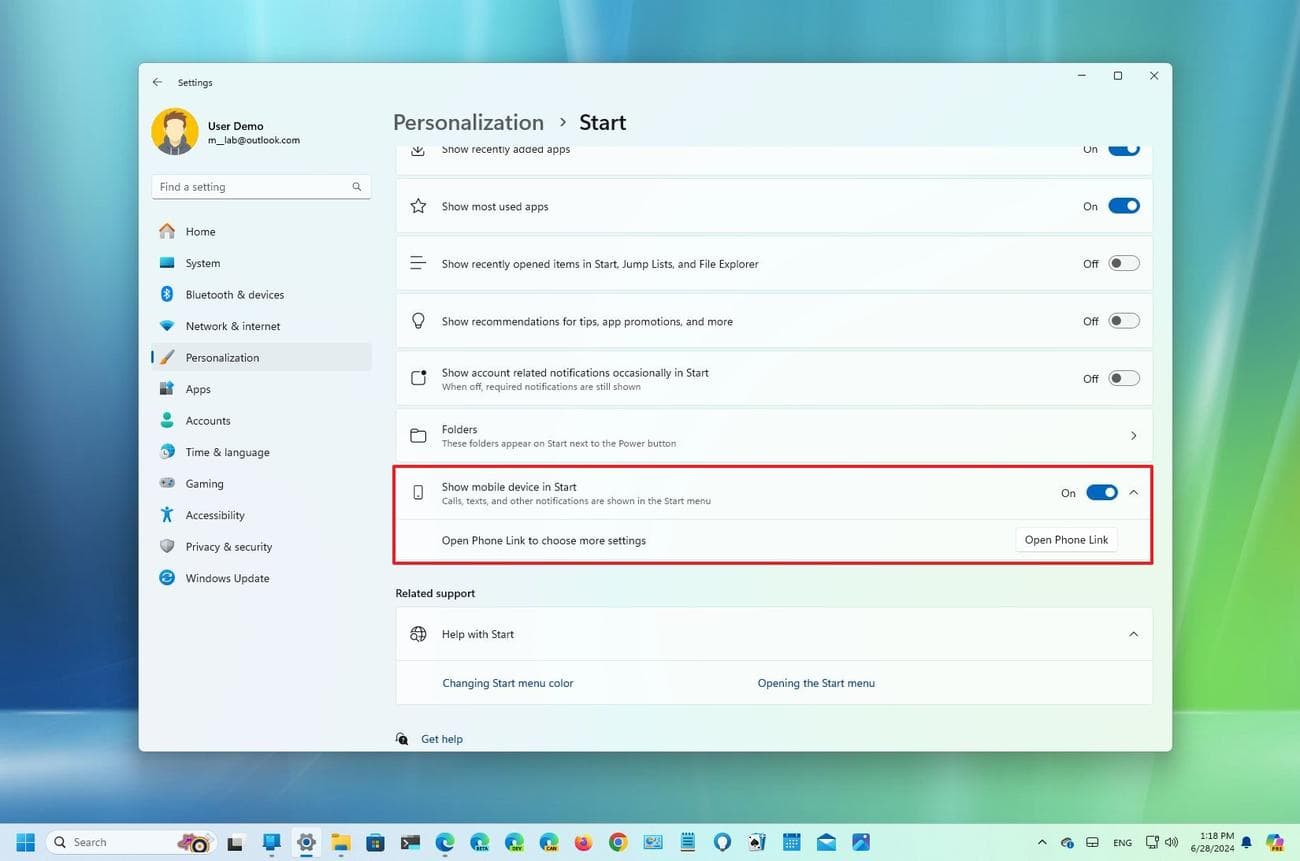Click the Open Phone Link button
This screenshot has height=861, width=1300.
[1066, 540]
